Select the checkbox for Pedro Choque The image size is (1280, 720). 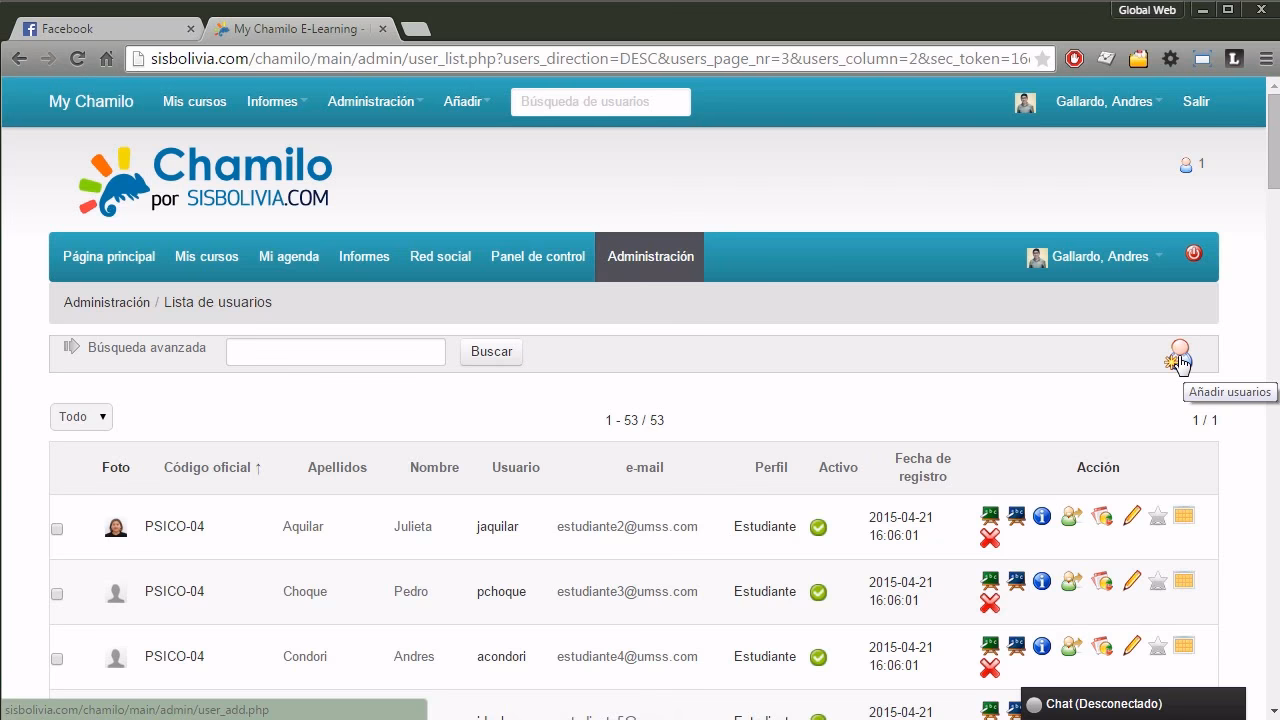pyautogui.click(x=57, y=593)
